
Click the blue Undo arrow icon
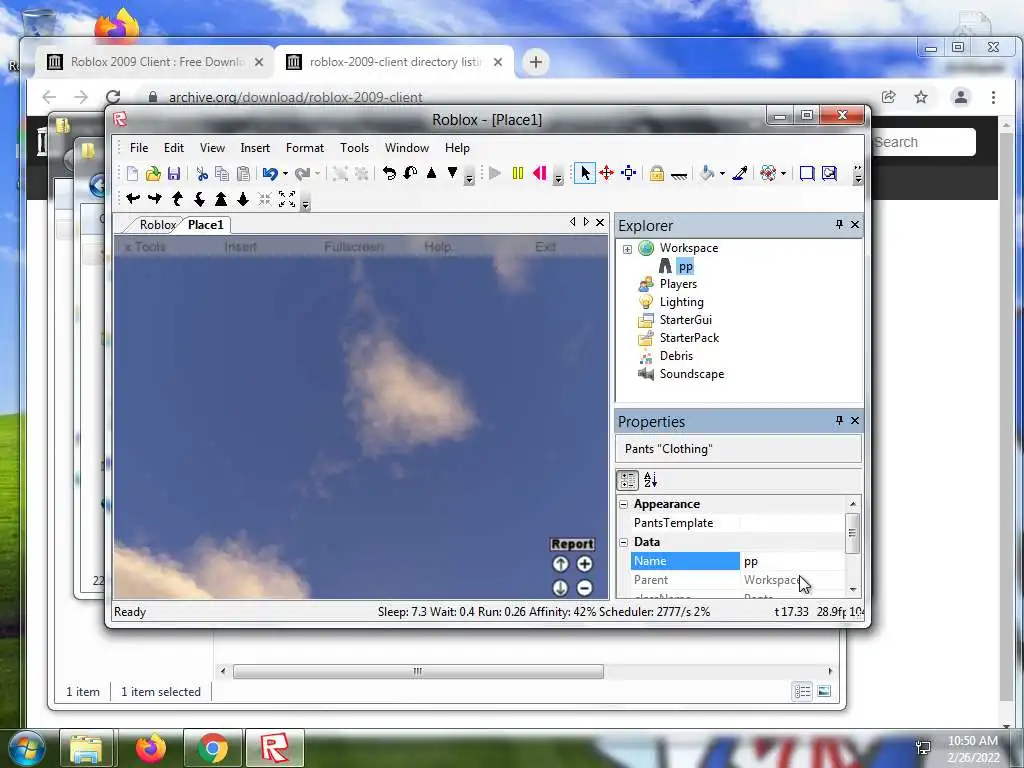pyautogui.click(x=270, y=174)
